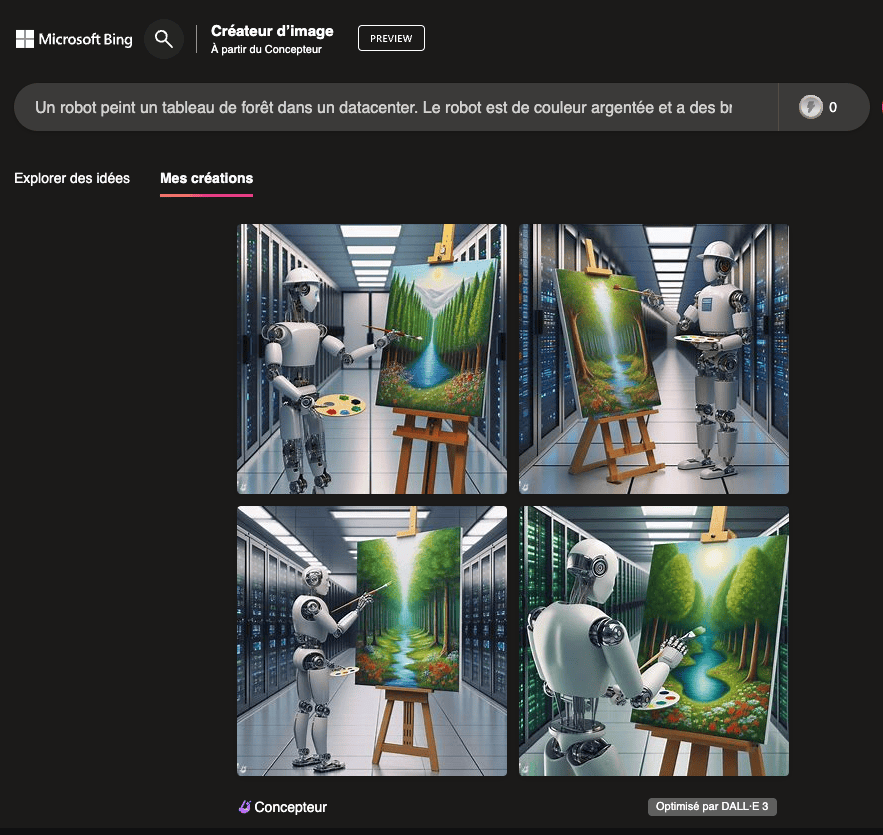Click the À partir du Concepteur subtitle
This screenshot has width=883, height=835.
point(266,50)
